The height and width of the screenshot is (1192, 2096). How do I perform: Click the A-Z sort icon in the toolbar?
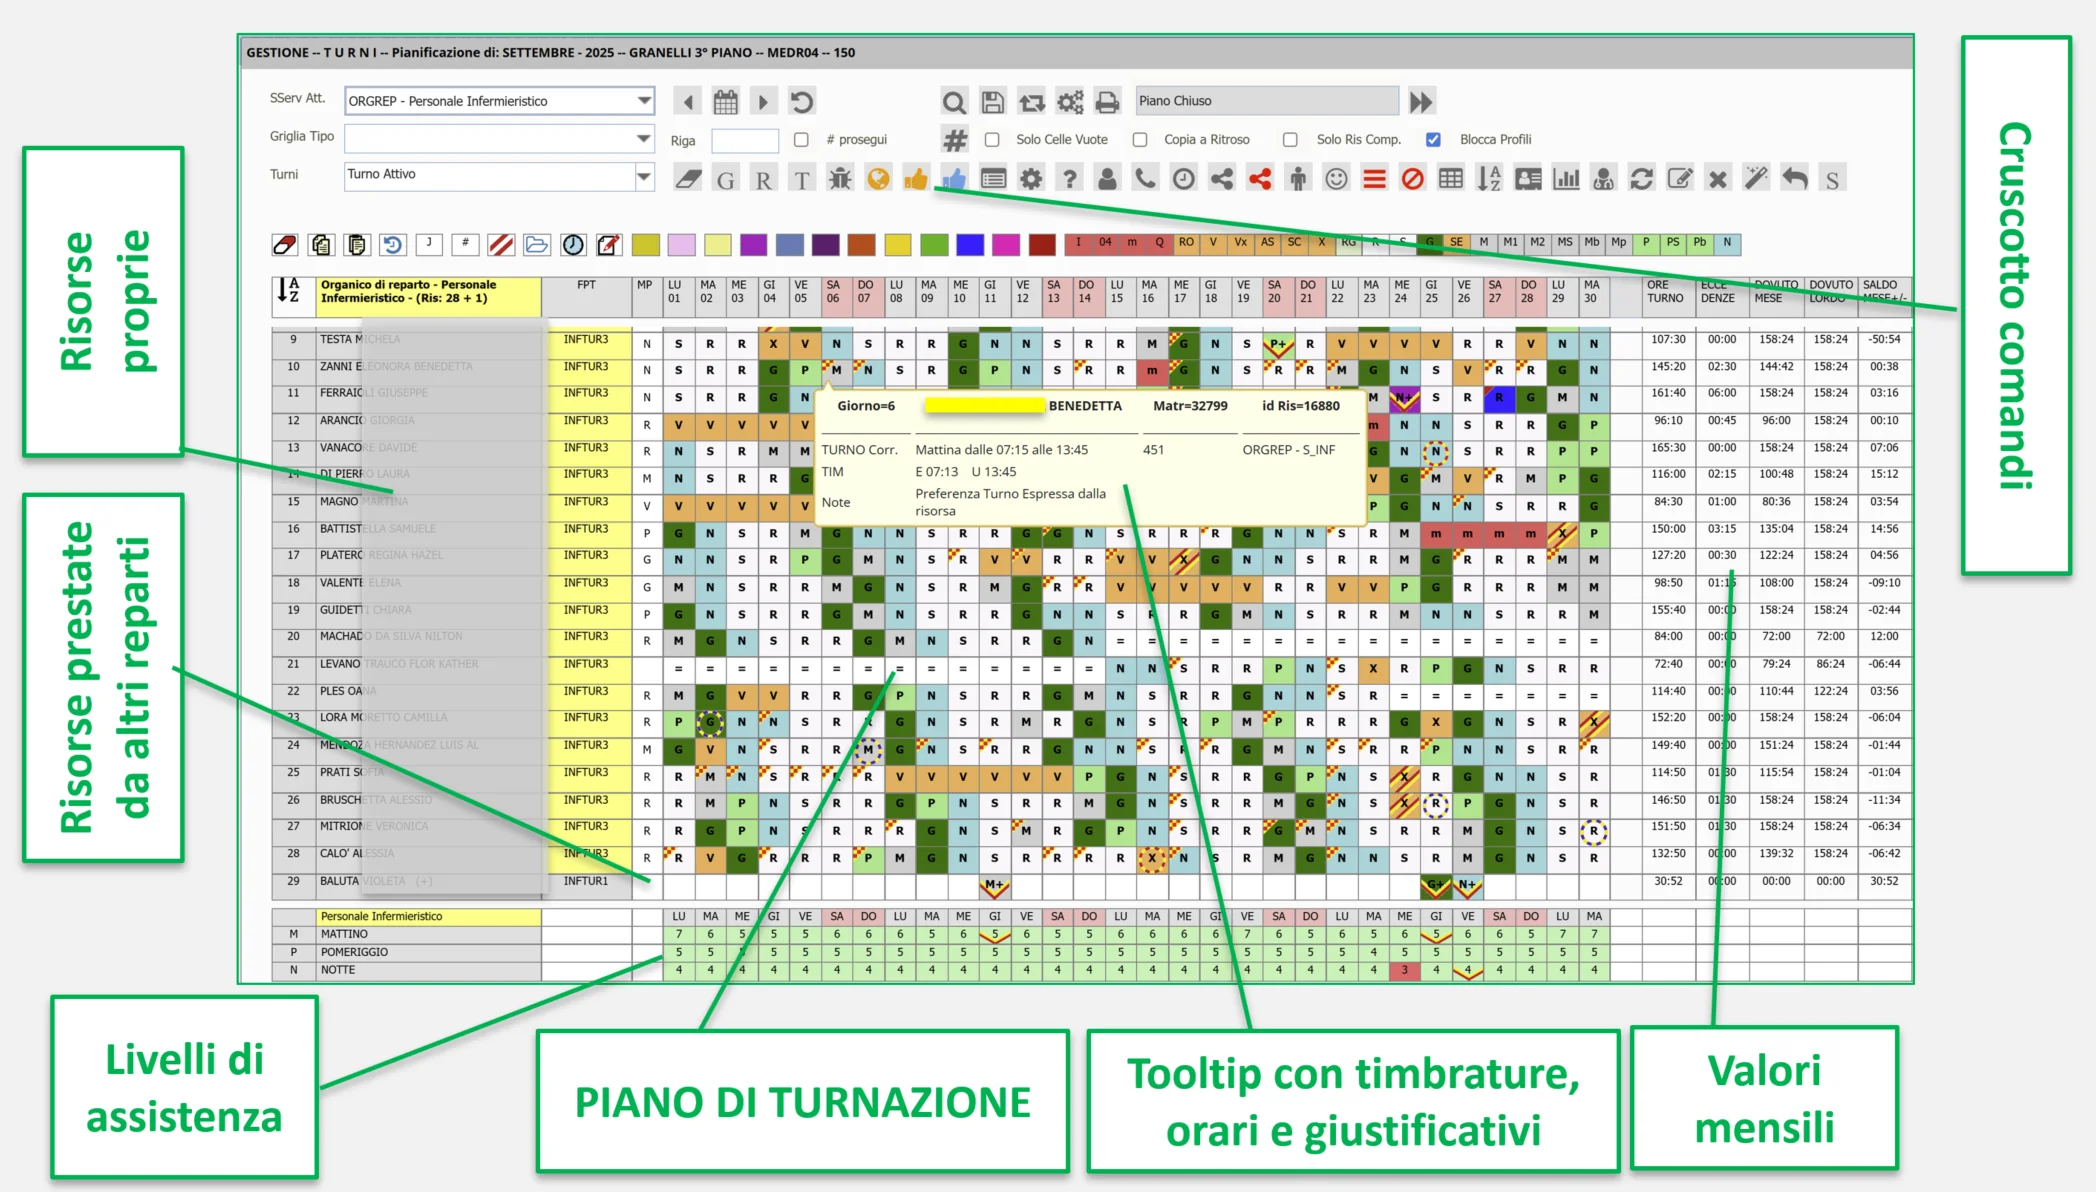point(1489,179)
